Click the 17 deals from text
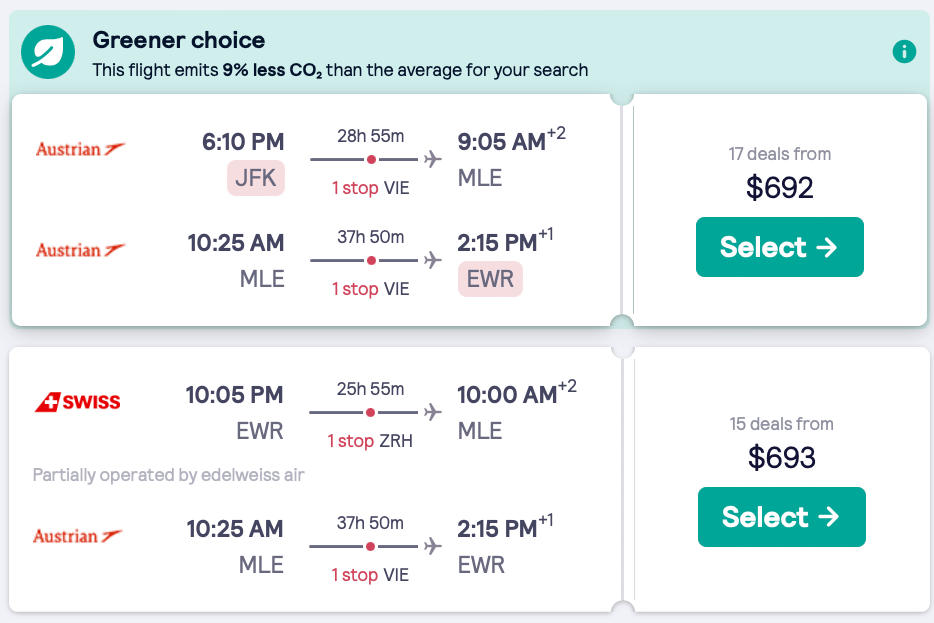Image resolution: width=934 pixels, height=623 pixels. pos(780,154)
